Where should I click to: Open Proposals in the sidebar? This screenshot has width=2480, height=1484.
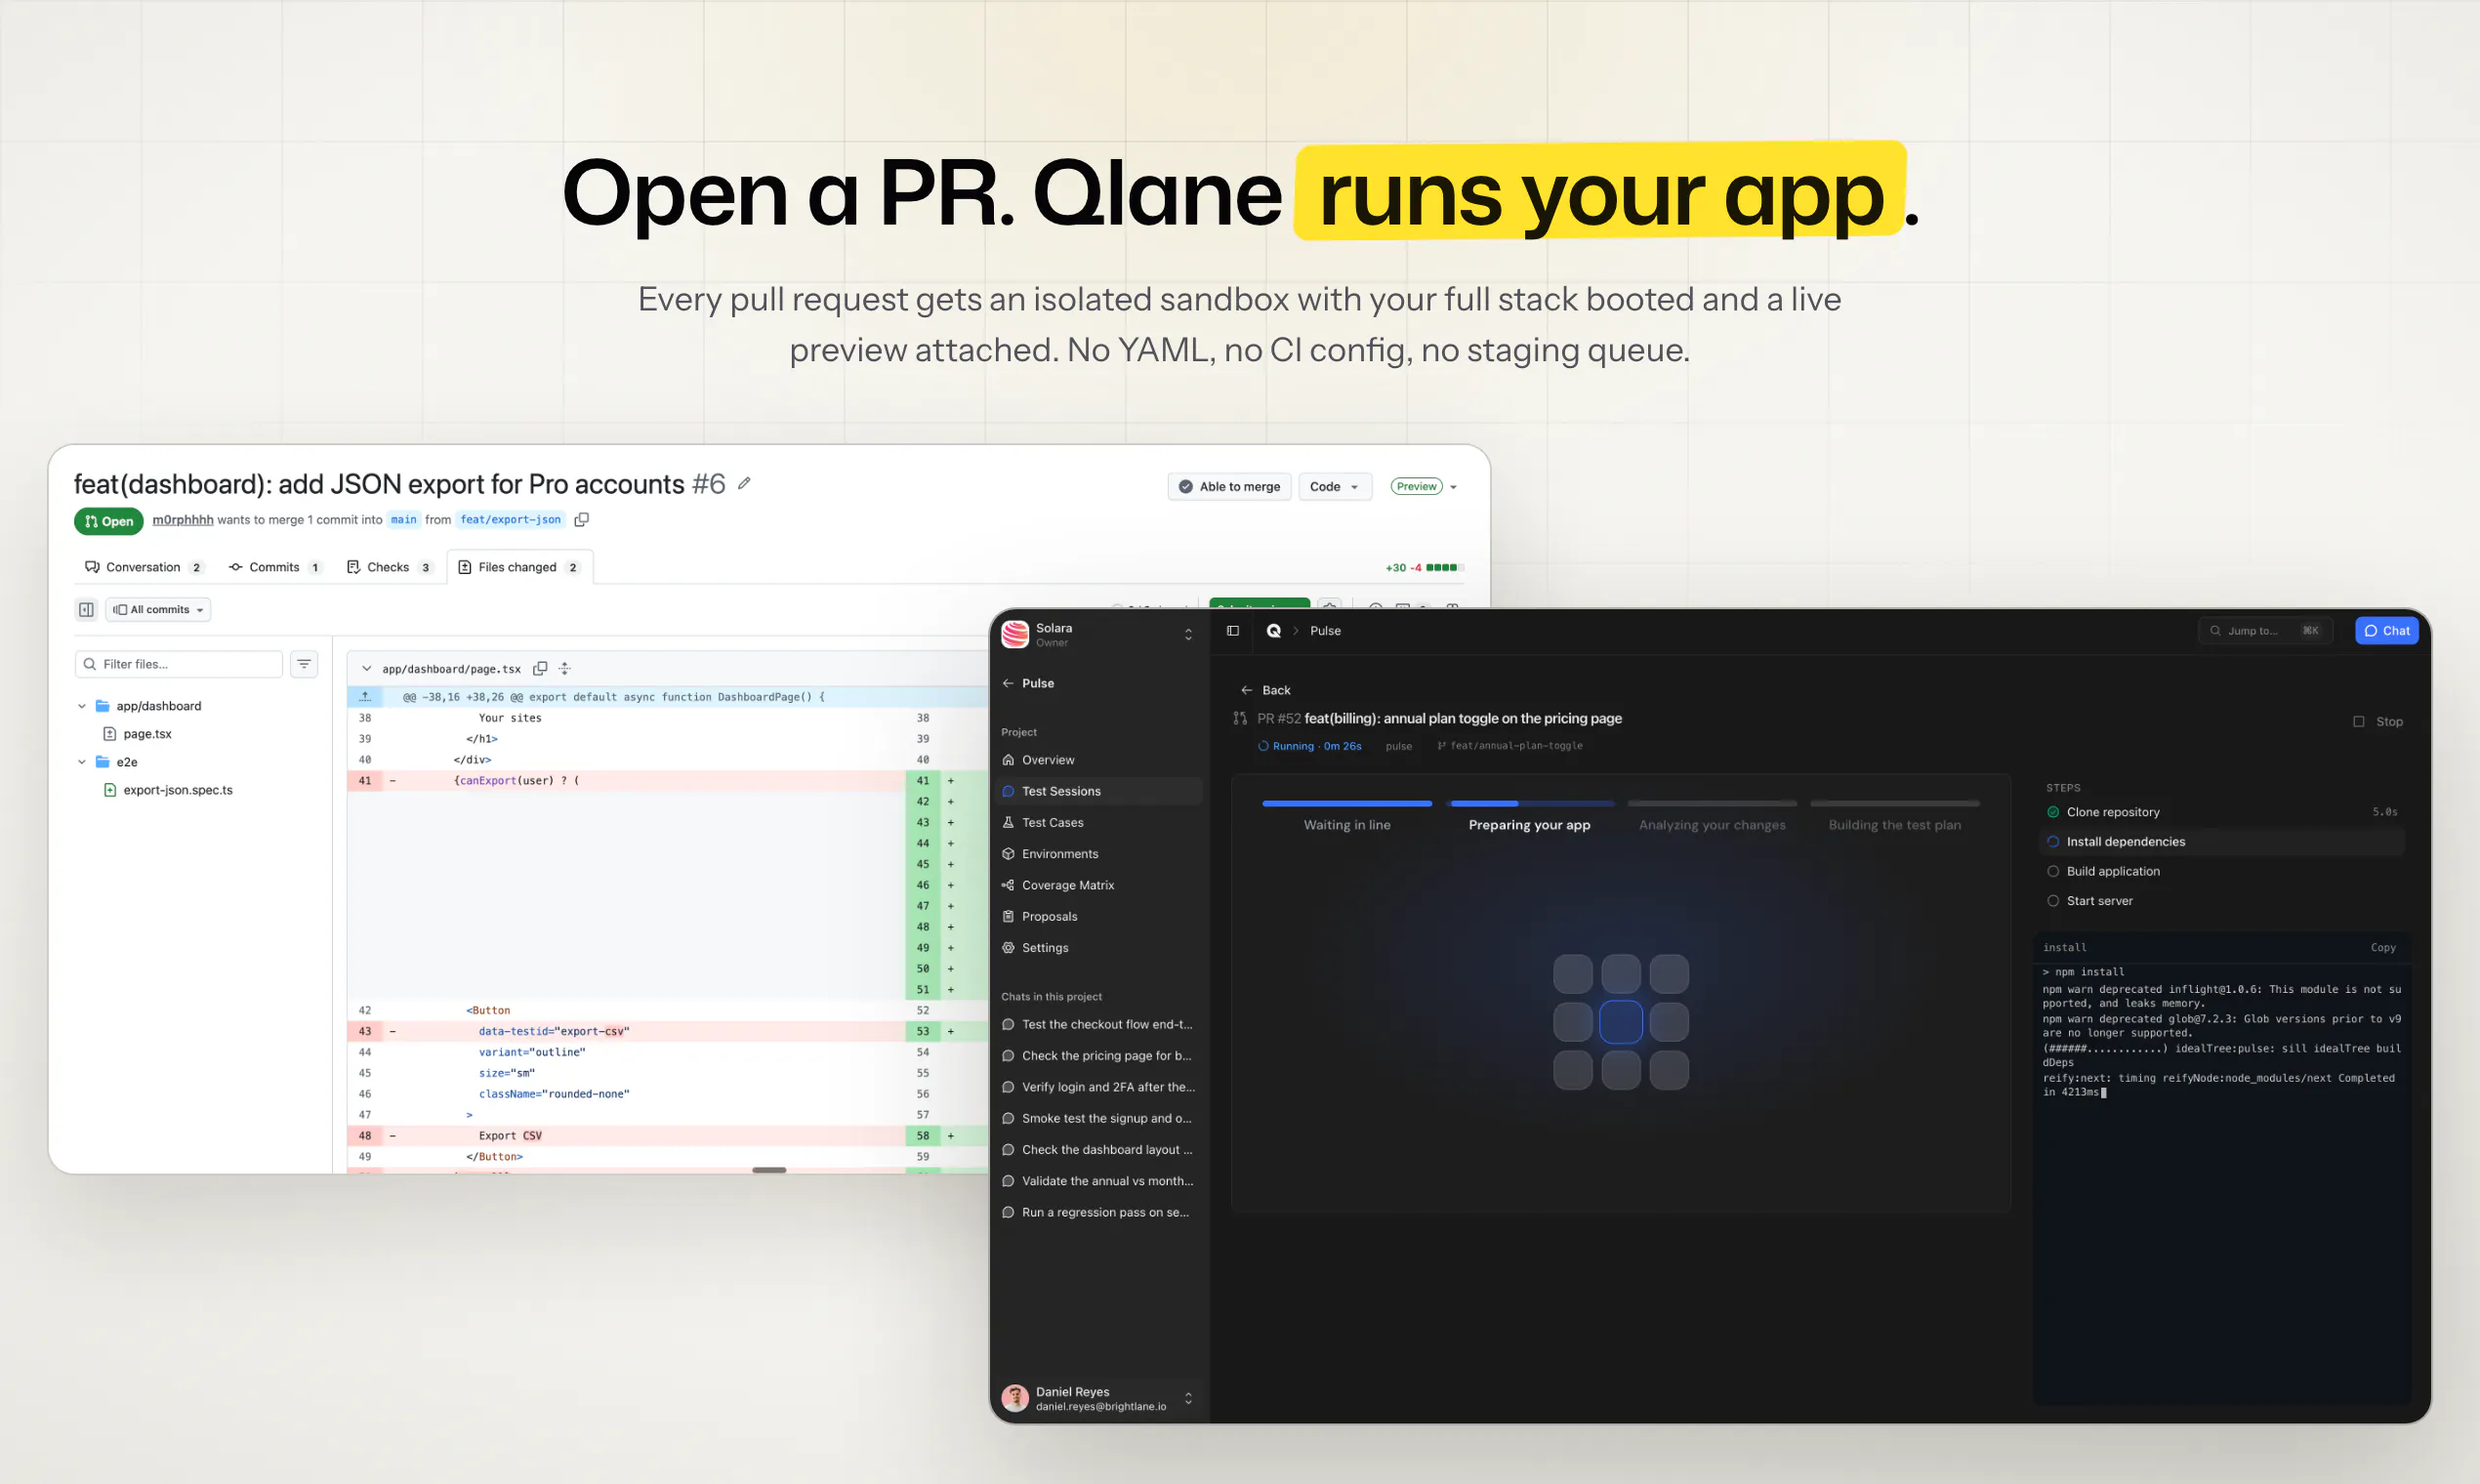pyautogui.click(x=1099, y=916)
